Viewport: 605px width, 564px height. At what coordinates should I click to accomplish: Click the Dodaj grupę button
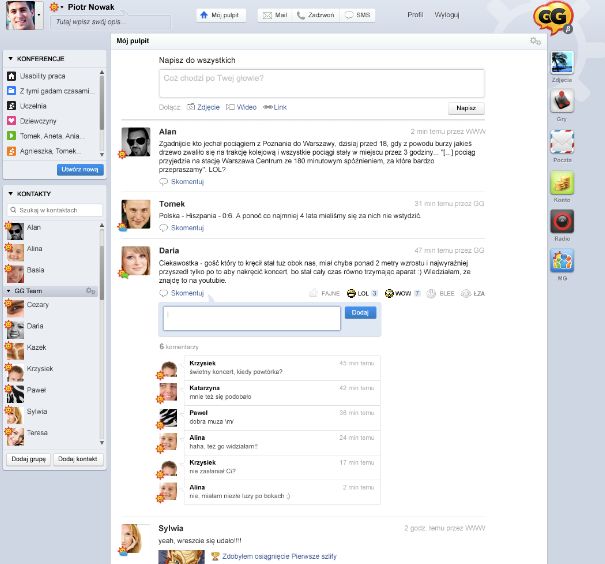29,459
